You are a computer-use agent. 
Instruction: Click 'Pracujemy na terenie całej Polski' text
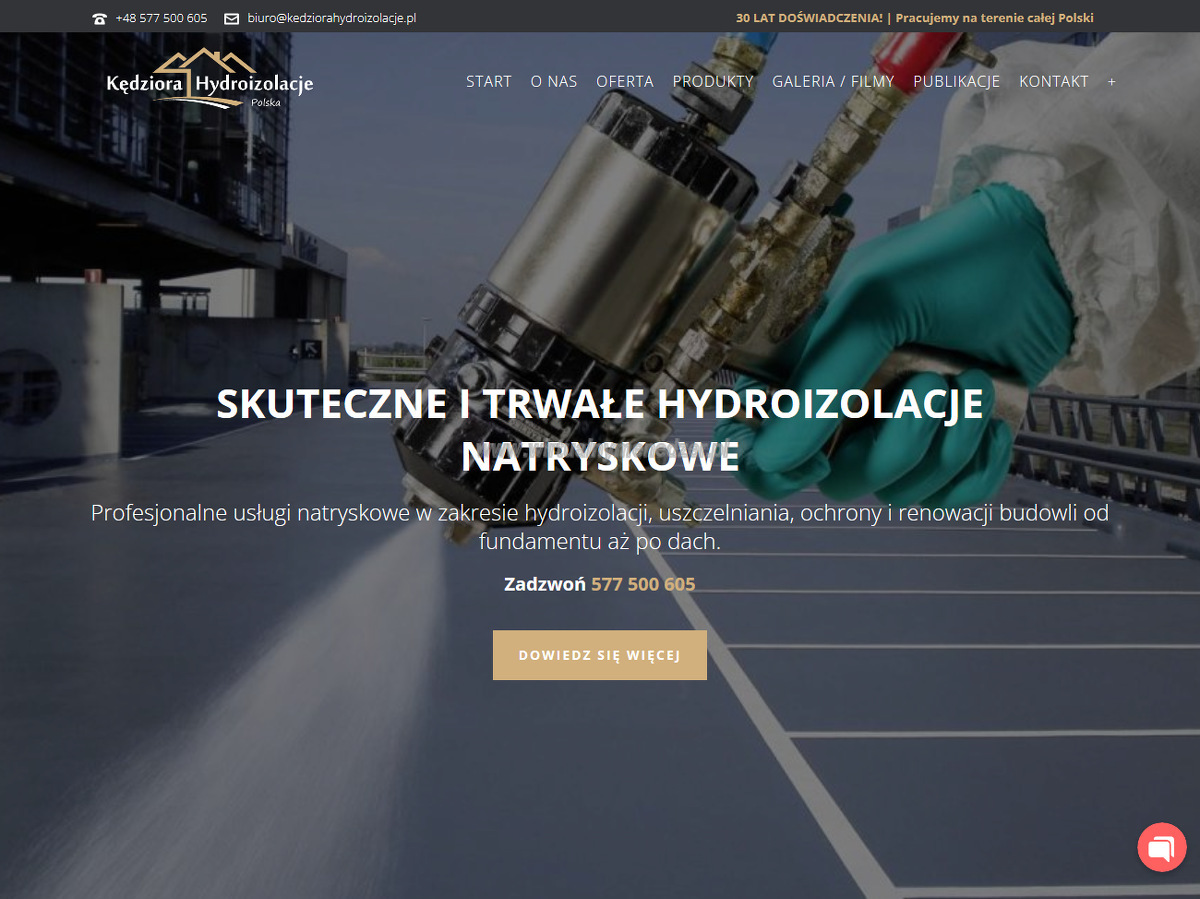click(x=995, y=19)
